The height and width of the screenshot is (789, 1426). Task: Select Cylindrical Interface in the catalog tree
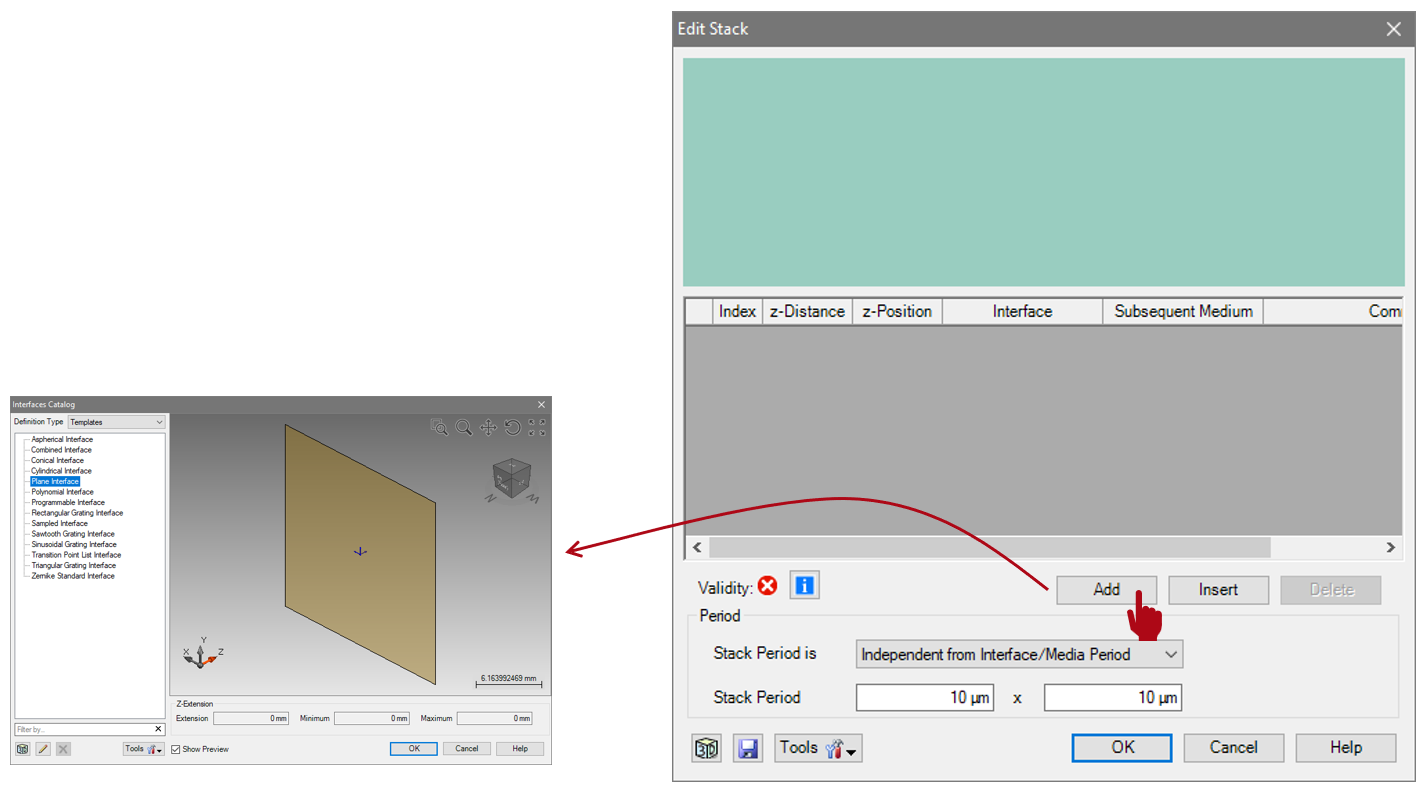61,471
